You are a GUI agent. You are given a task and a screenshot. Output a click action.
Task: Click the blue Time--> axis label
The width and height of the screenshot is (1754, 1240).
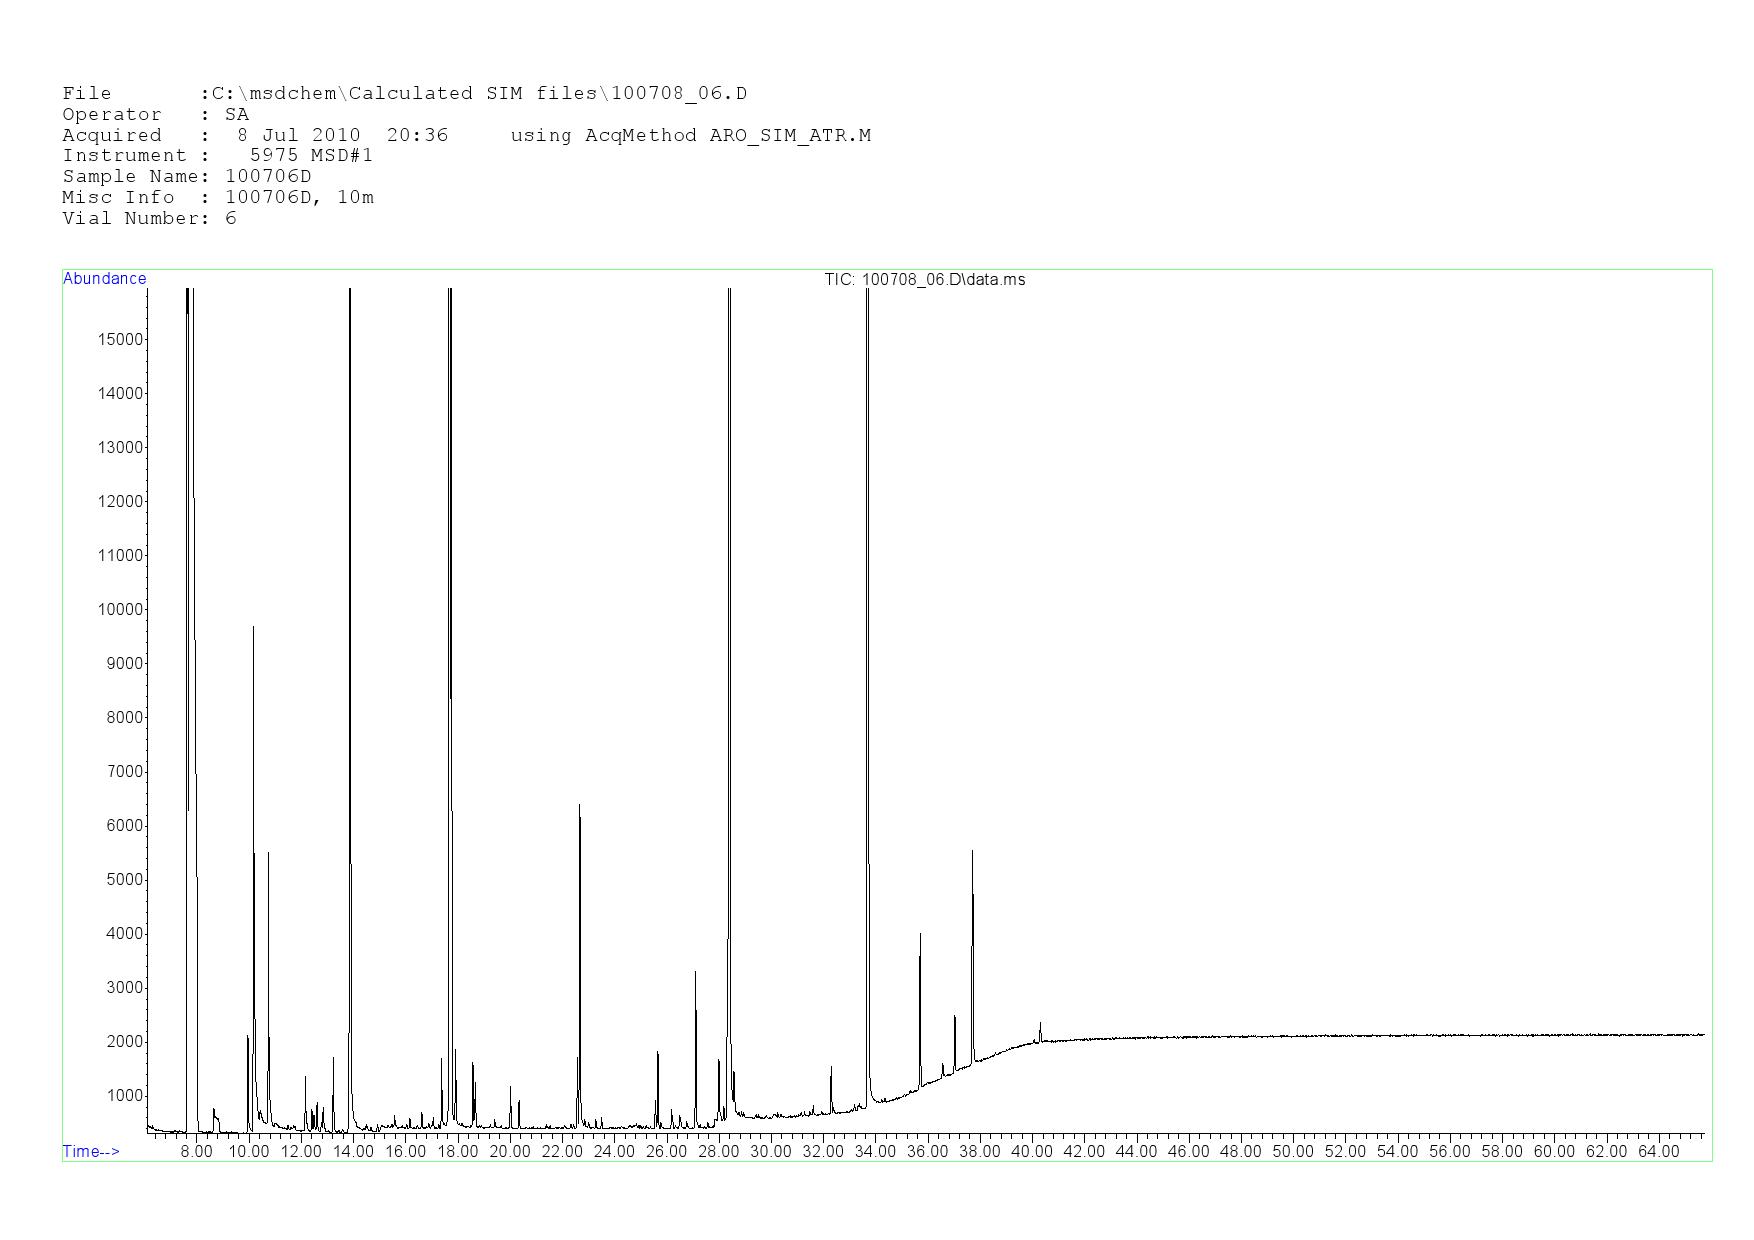click(x=91, y=1151)
